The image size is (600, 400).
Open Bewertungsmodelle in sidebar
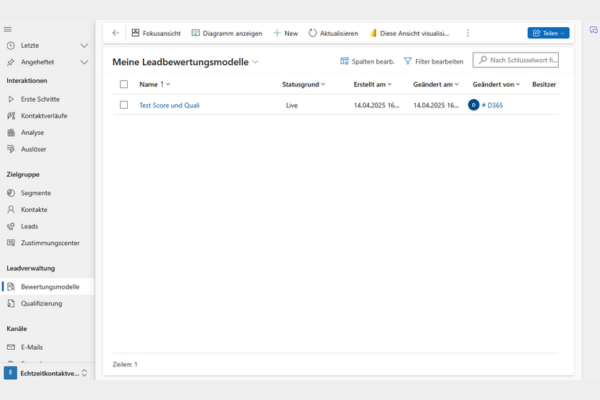click(47, 287)
